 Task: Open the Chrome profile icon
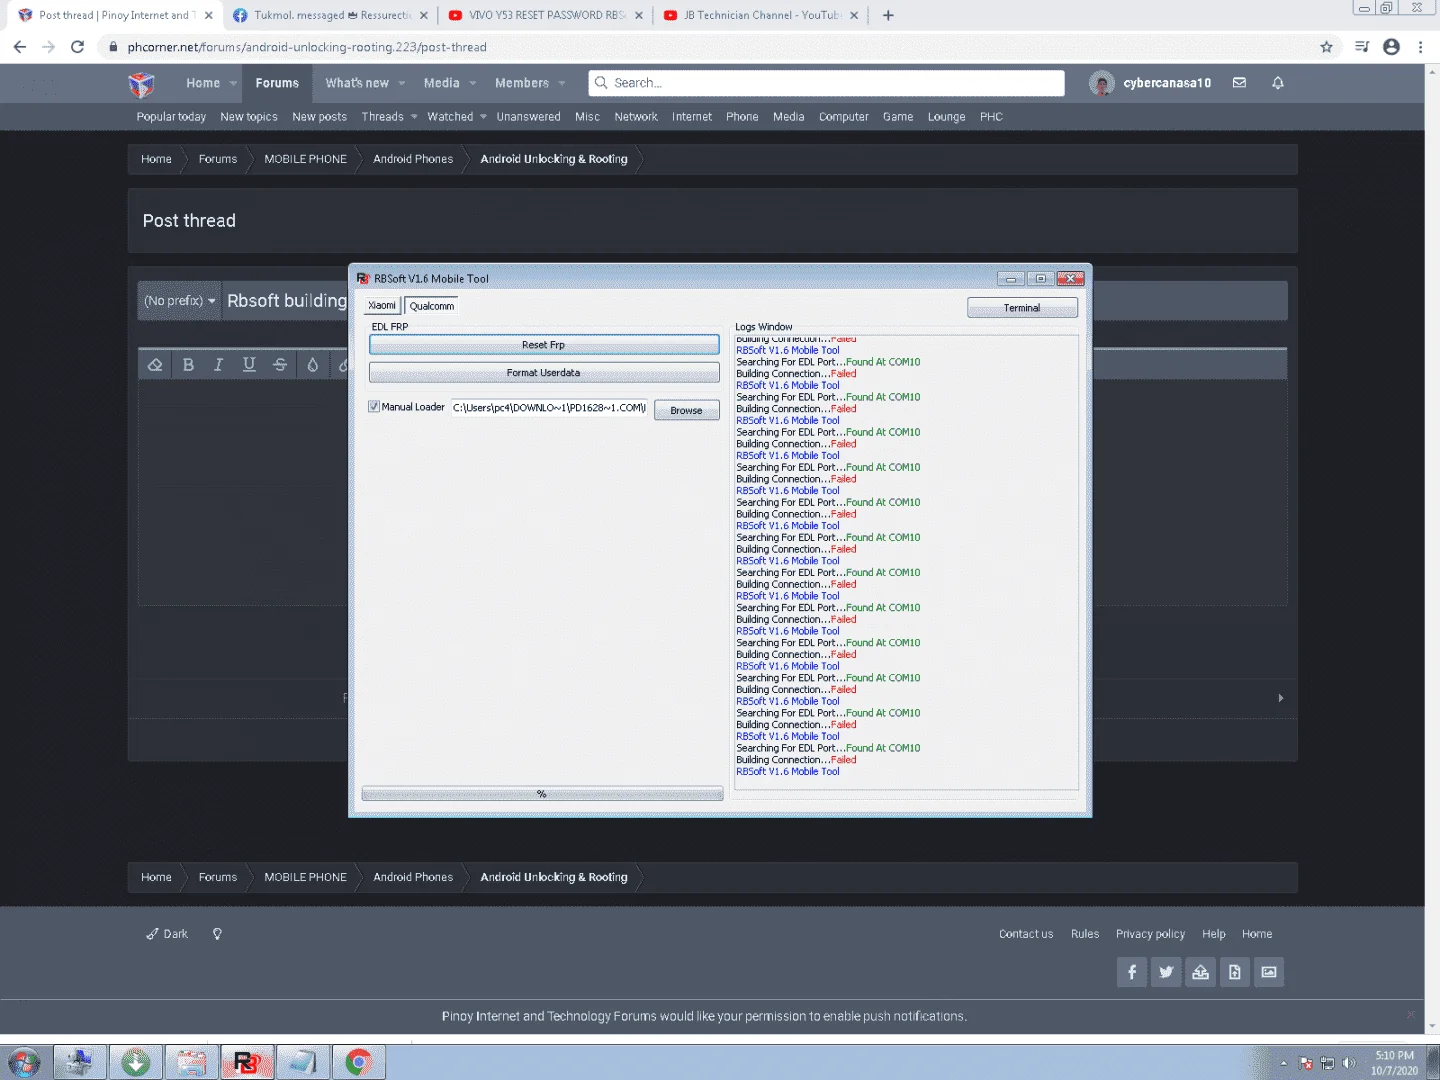[1391, 47]
